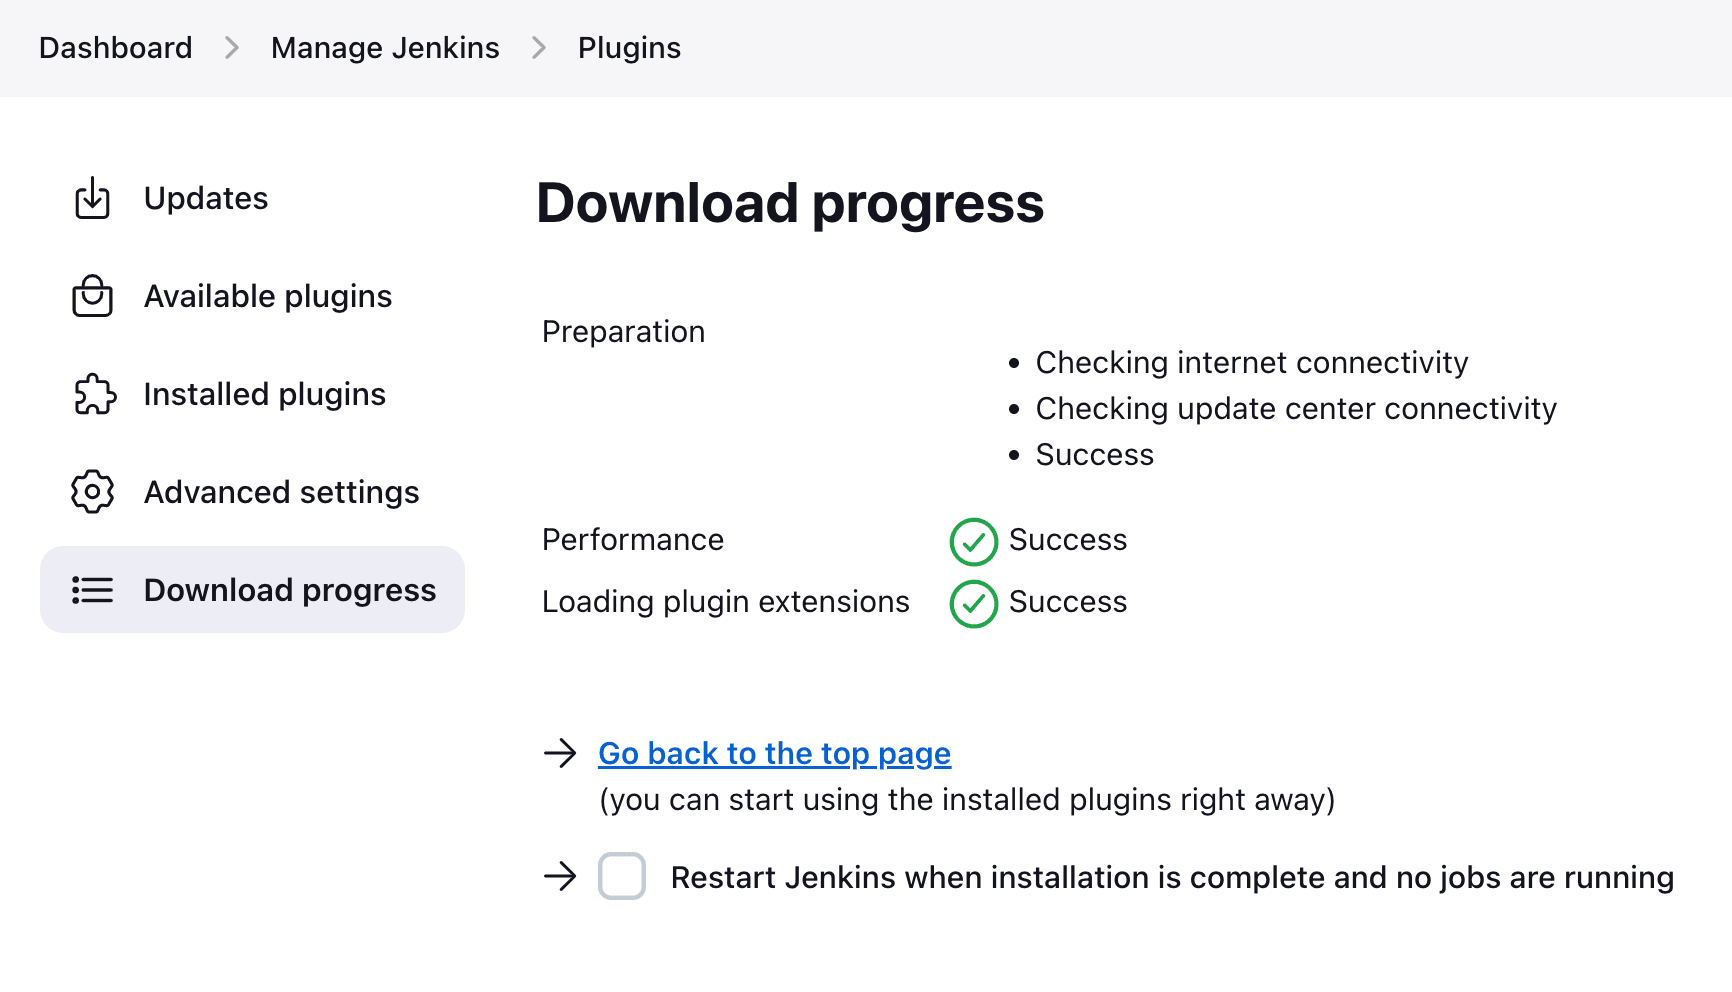Click the chevron between Dashboard and Manage Jenkins

pos(231,47)
